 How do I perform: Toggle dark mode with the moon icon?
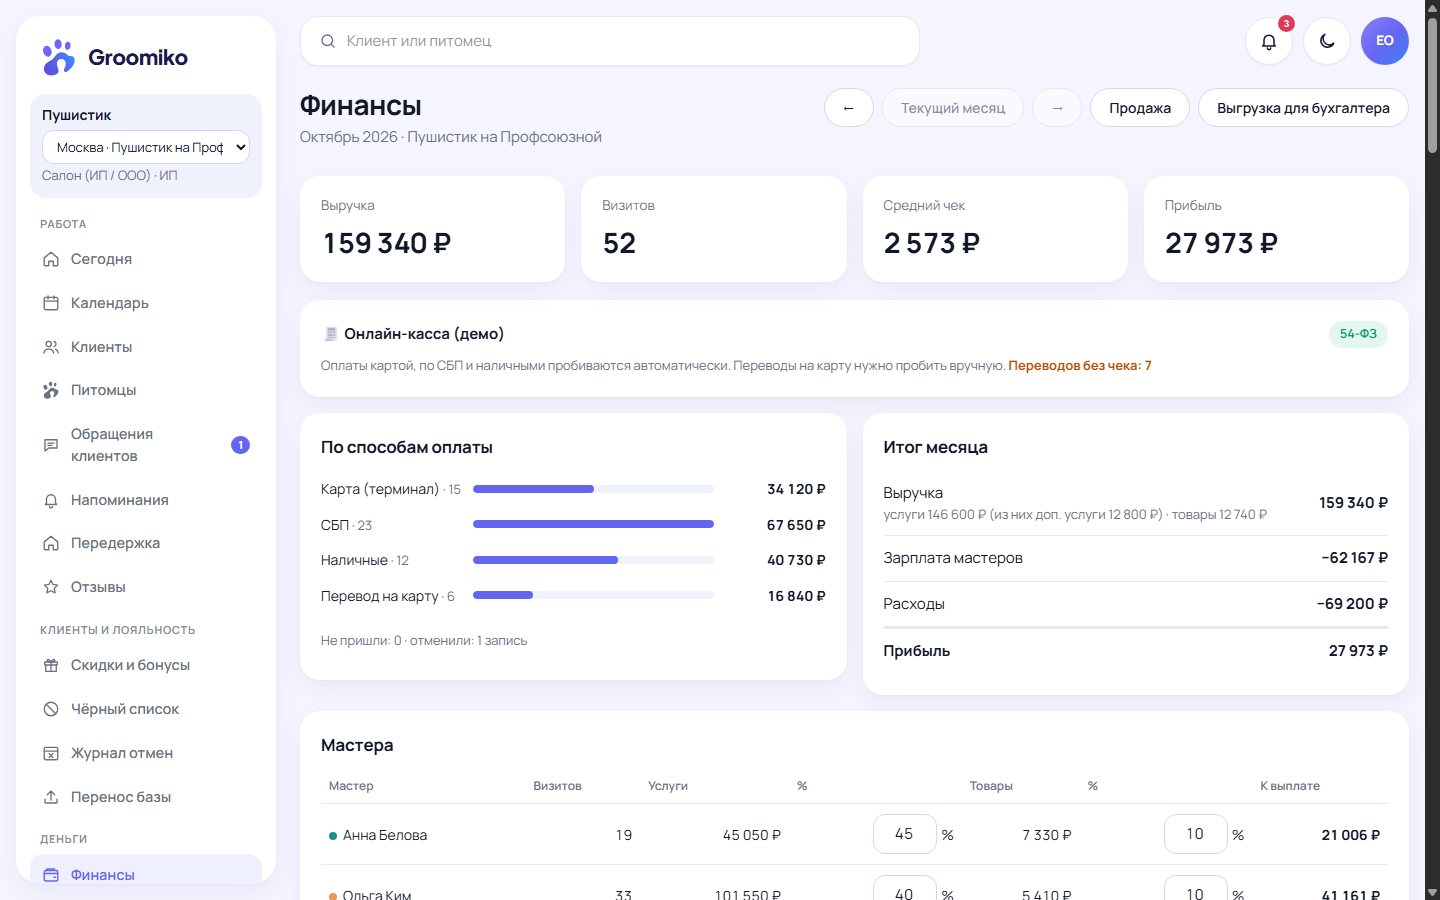1327,41
